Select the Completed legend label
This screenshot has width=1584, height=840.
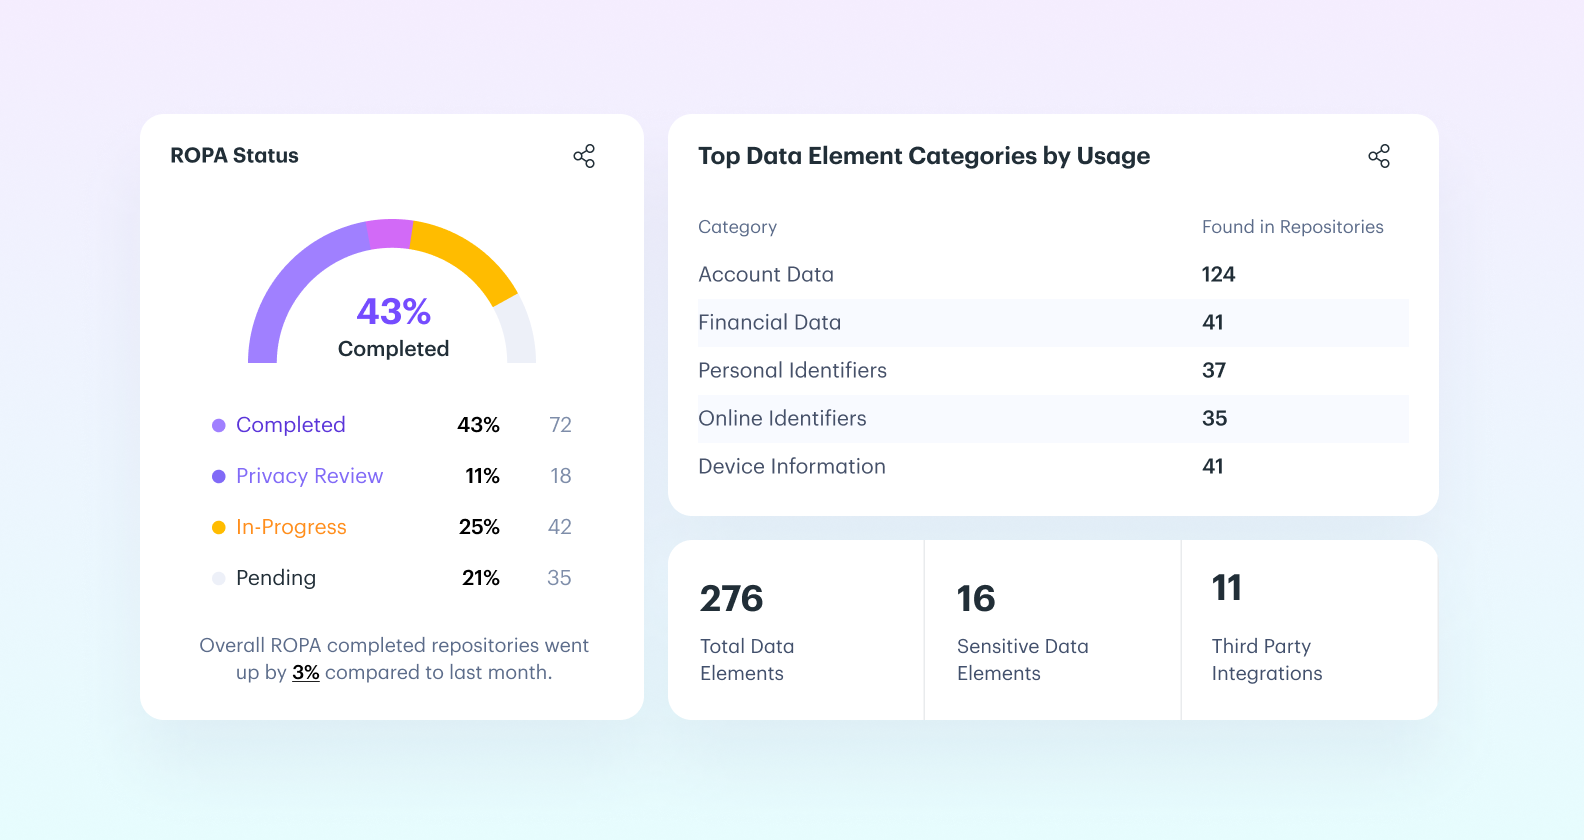coord(291,425)
